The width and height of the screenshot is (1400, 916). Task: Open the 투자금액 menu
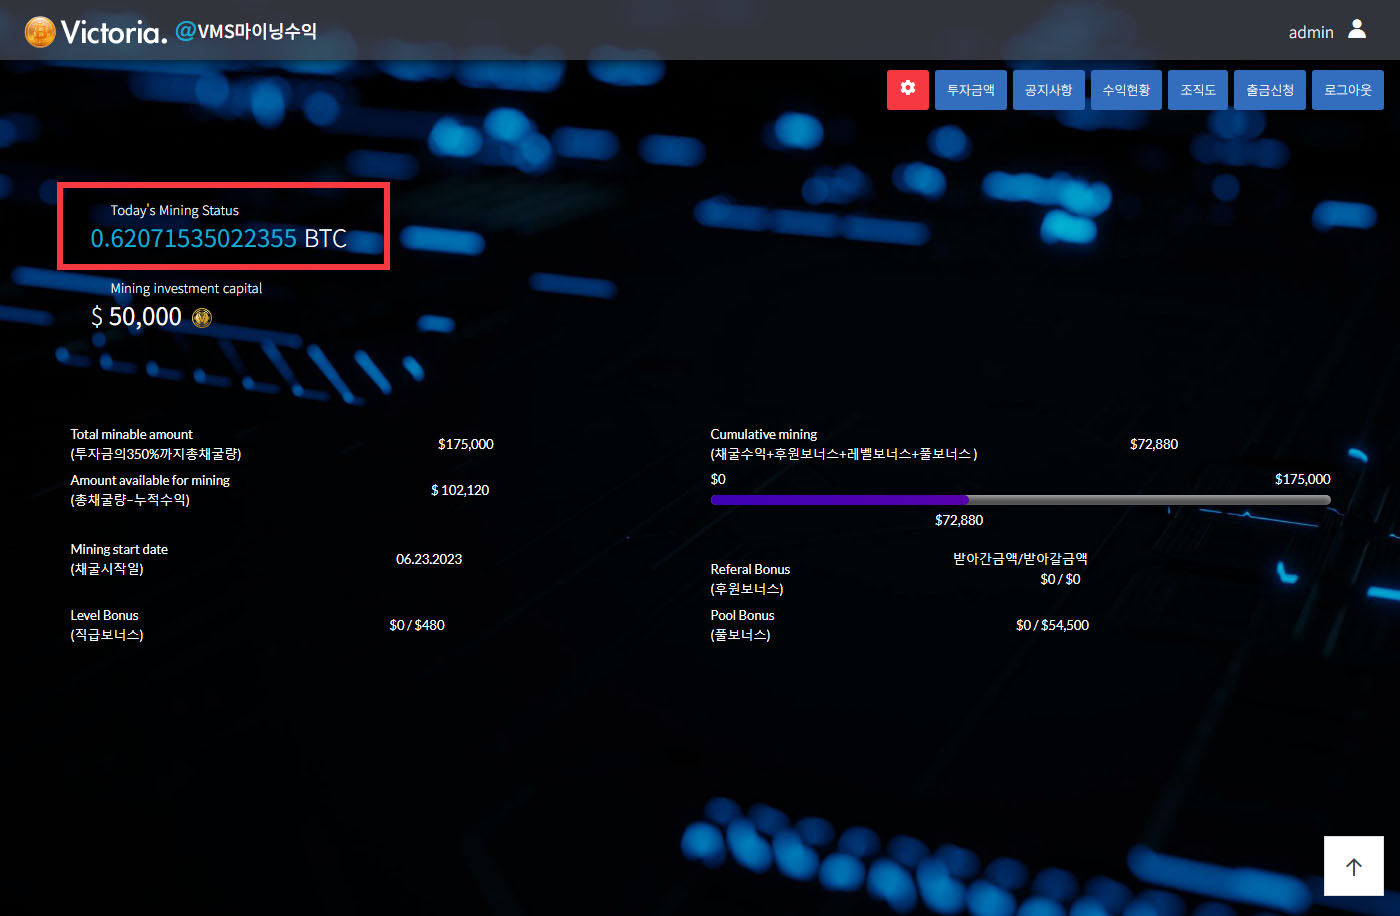pyautogui.click(x=970, y=90)
